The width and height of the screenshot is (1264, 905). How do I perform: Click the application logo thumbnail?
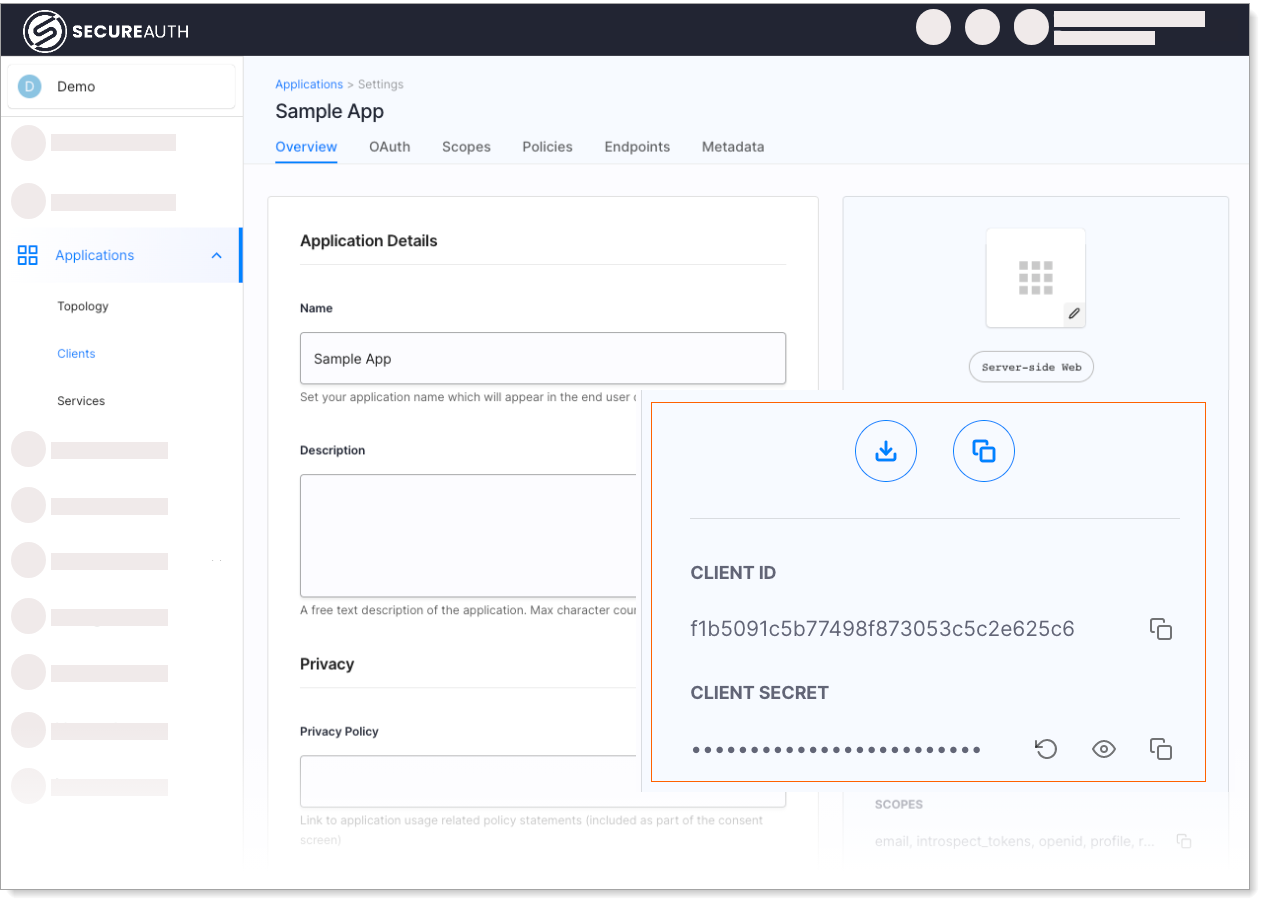click(x=1036, y=277)
